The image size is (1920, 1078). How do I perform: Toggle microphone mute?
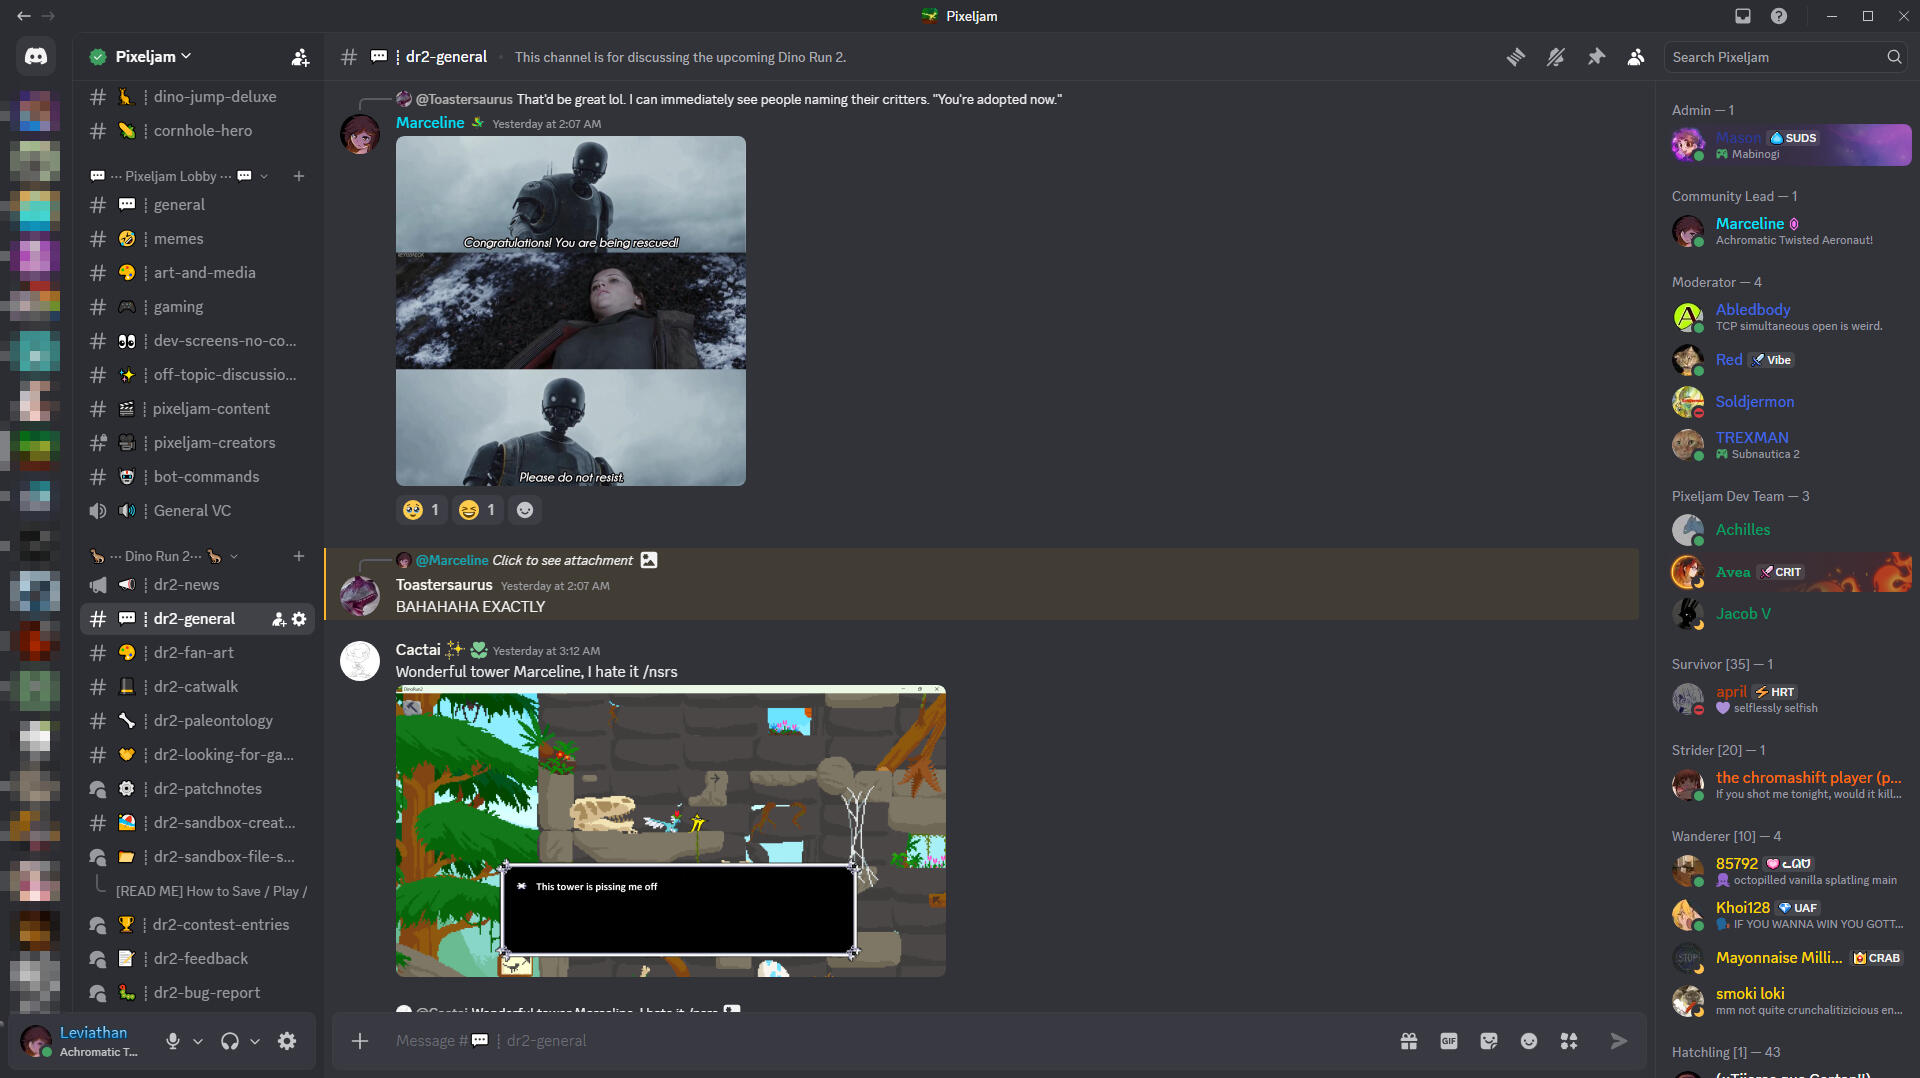[x=173, y=1041]
